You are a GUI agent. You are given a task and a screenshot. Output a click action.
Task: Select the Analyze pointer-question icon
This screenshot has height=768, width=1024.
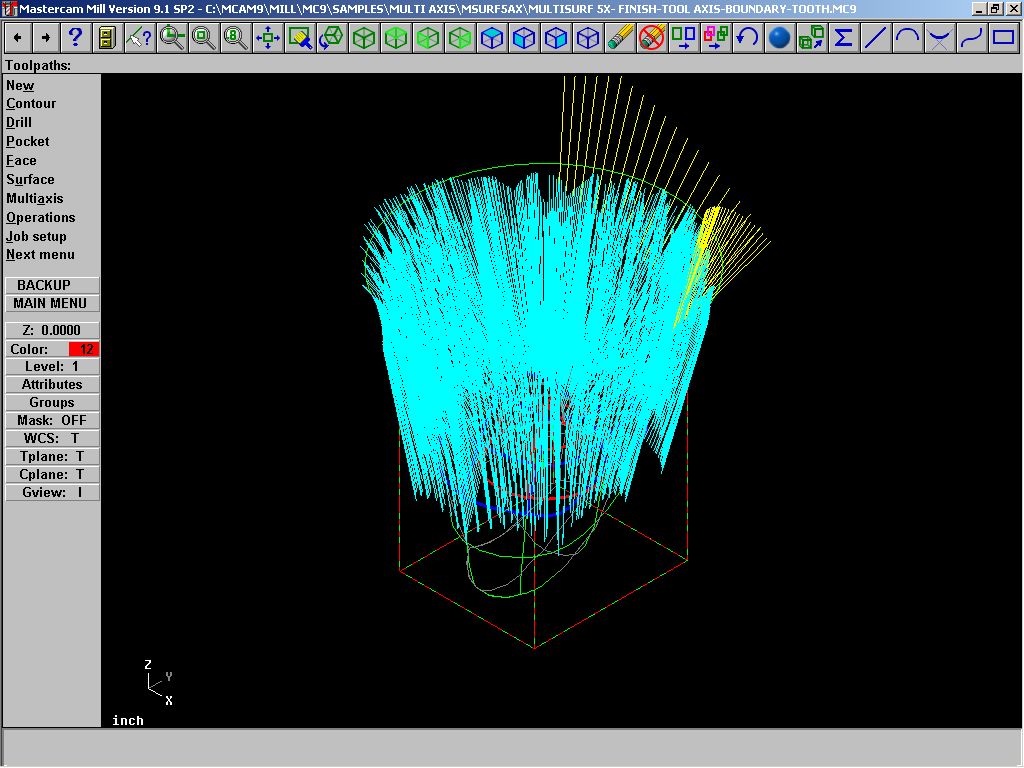(139, 38)
